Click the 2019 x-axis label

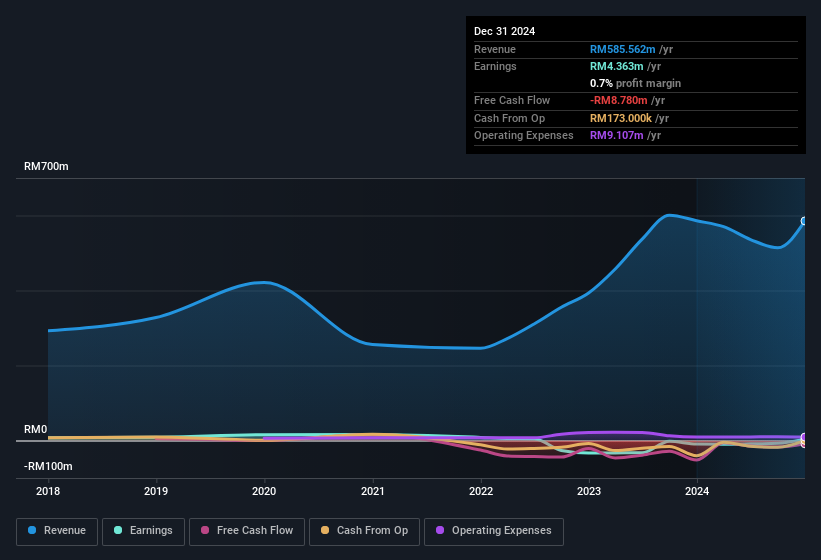156,491
